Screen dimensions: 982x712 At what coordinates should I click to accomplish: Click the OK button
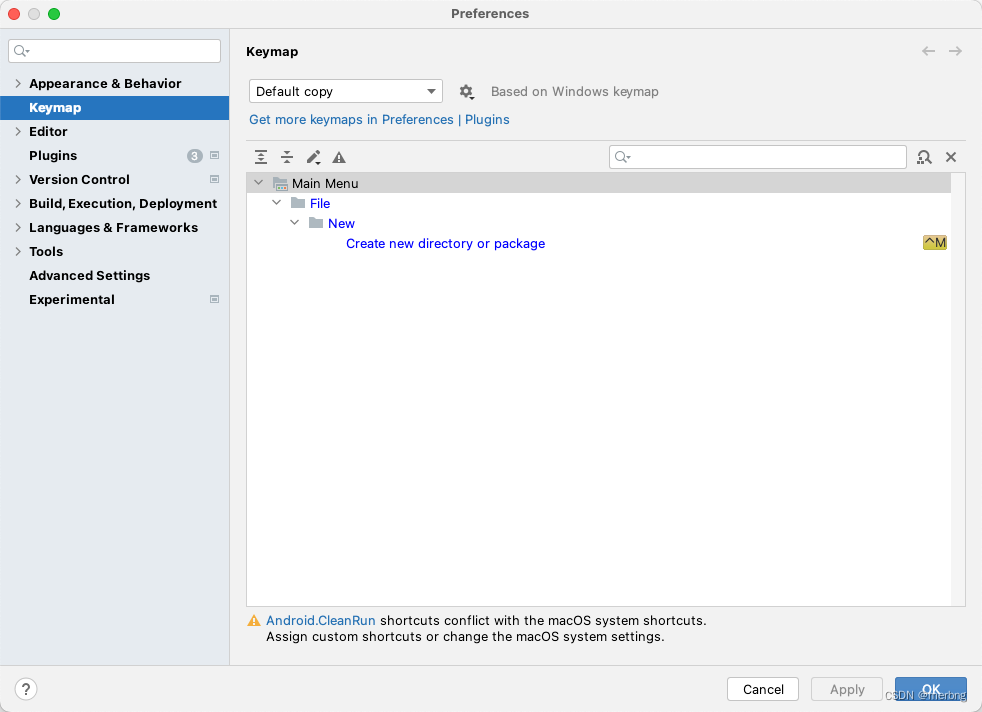pyautogui.click(x=931, y=689)
